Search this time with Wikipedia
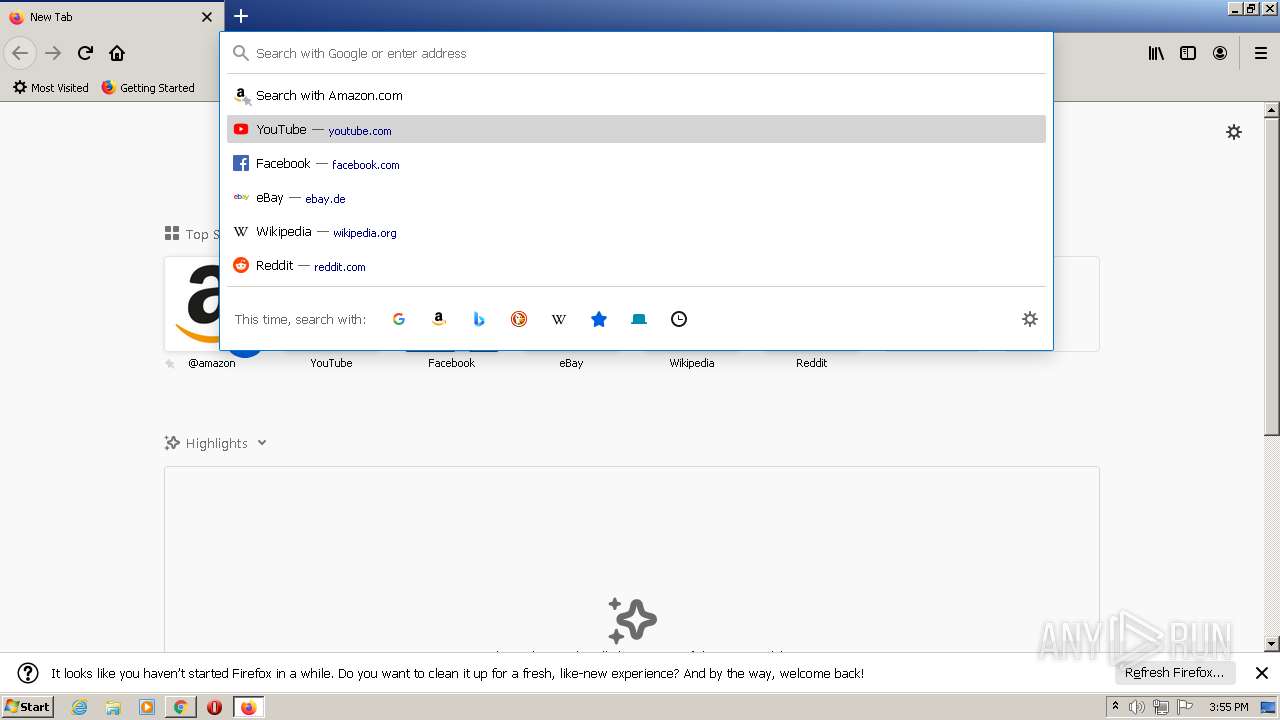The width and height of the screenshot is (1280, 720). point(559,319)
